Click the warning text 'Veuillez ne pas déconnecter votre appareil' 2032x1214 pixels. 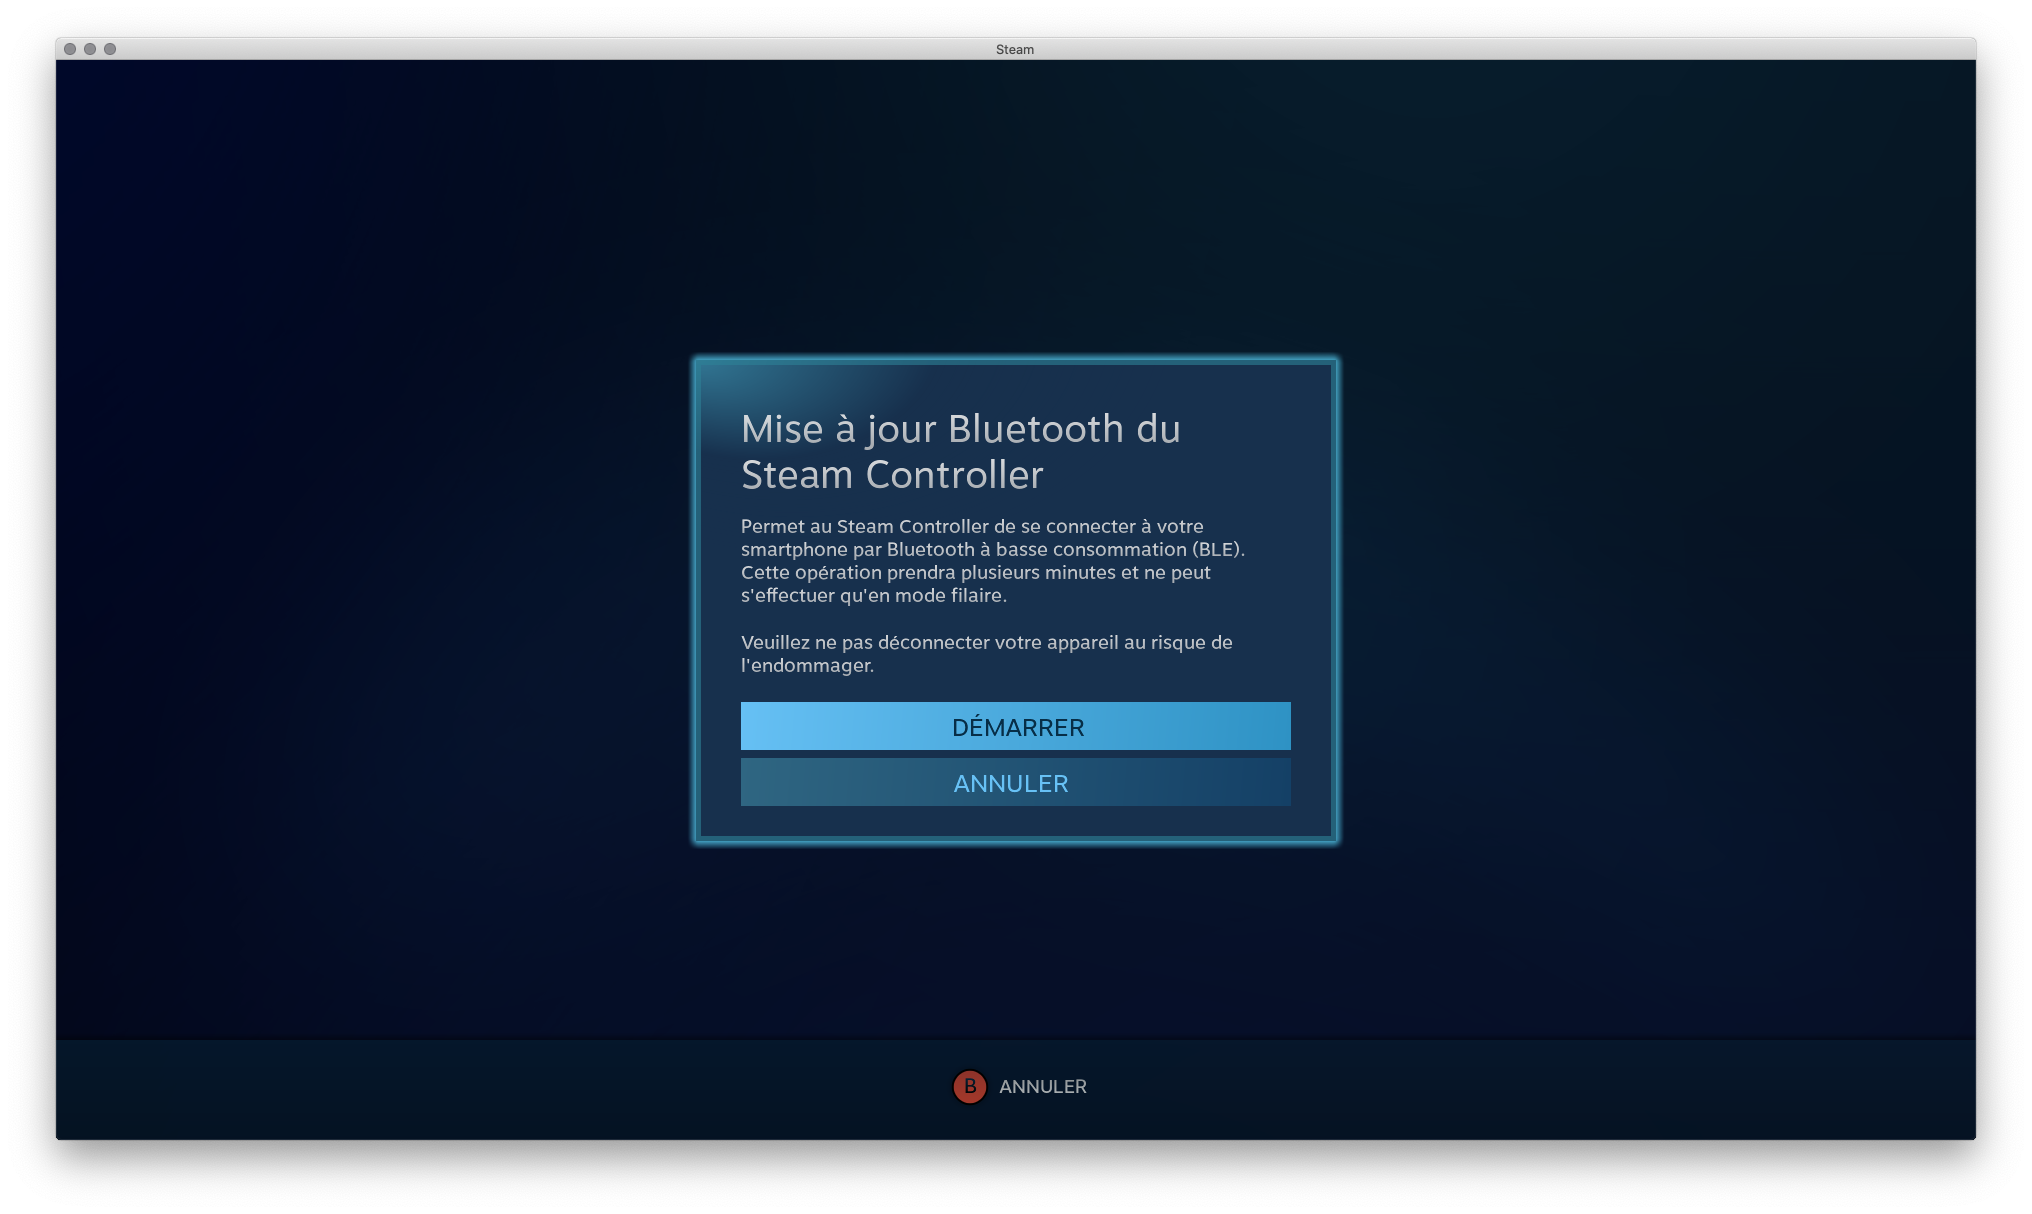pos(929,642)
